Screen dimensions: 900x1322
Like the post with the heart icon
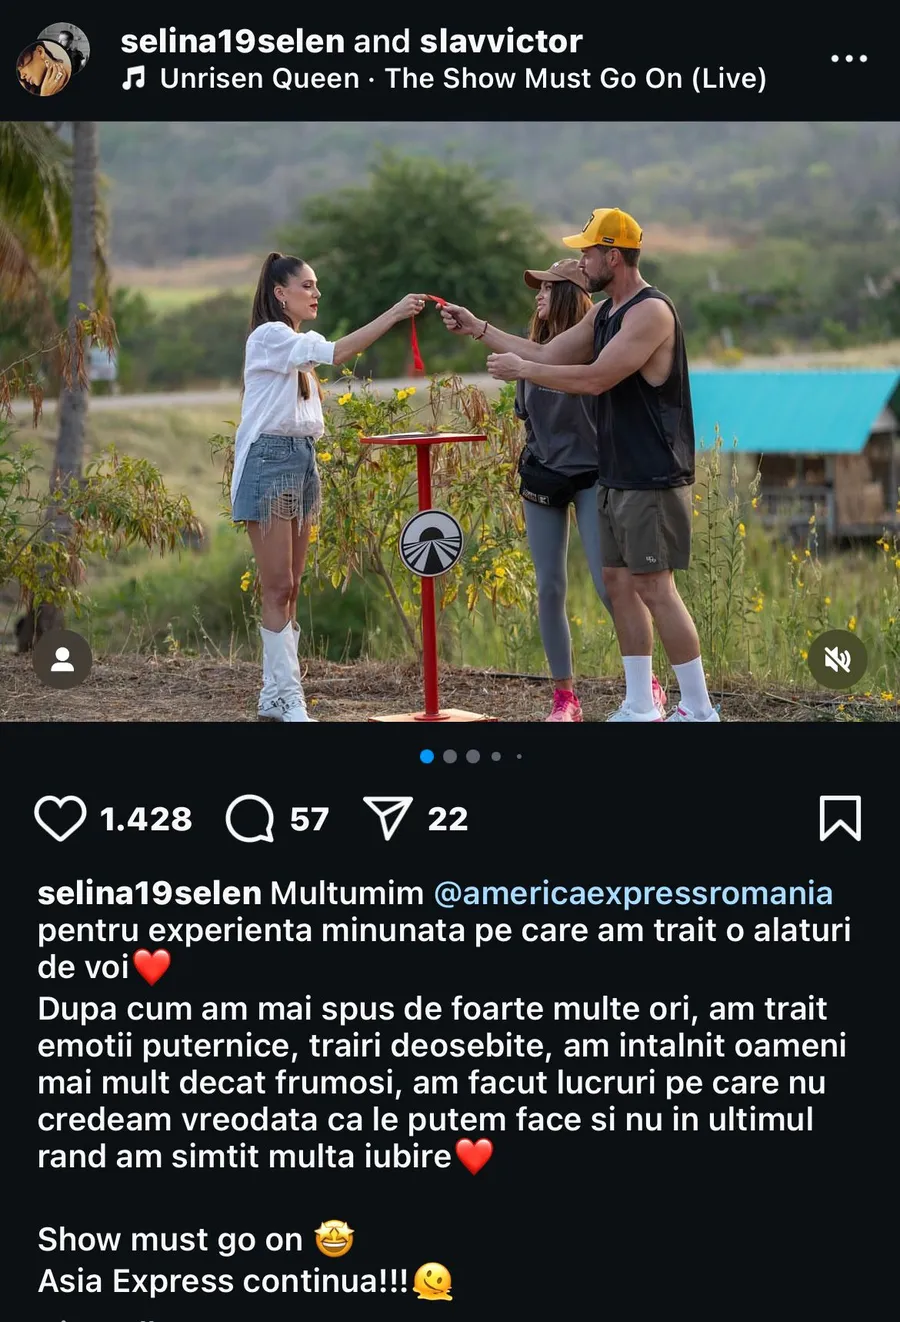61,819
